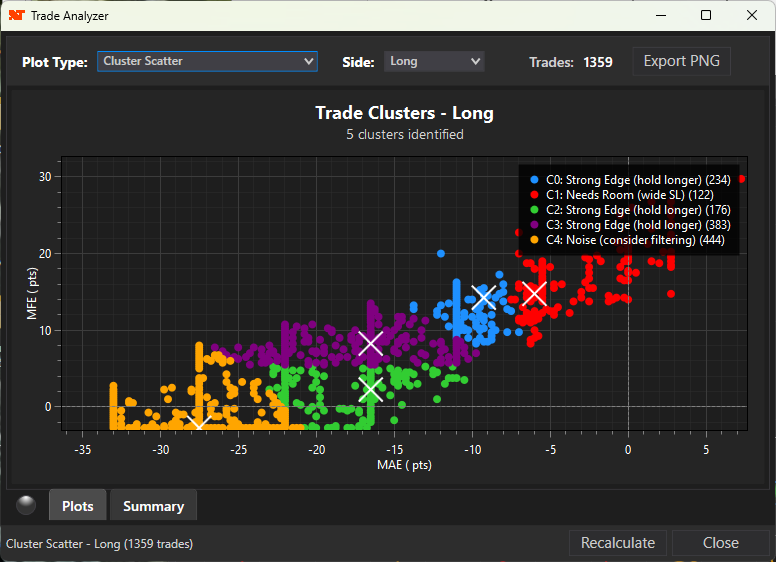Click the NinjaTrader app icon in title bar
The image size is (776, 562).
[16, 16]
